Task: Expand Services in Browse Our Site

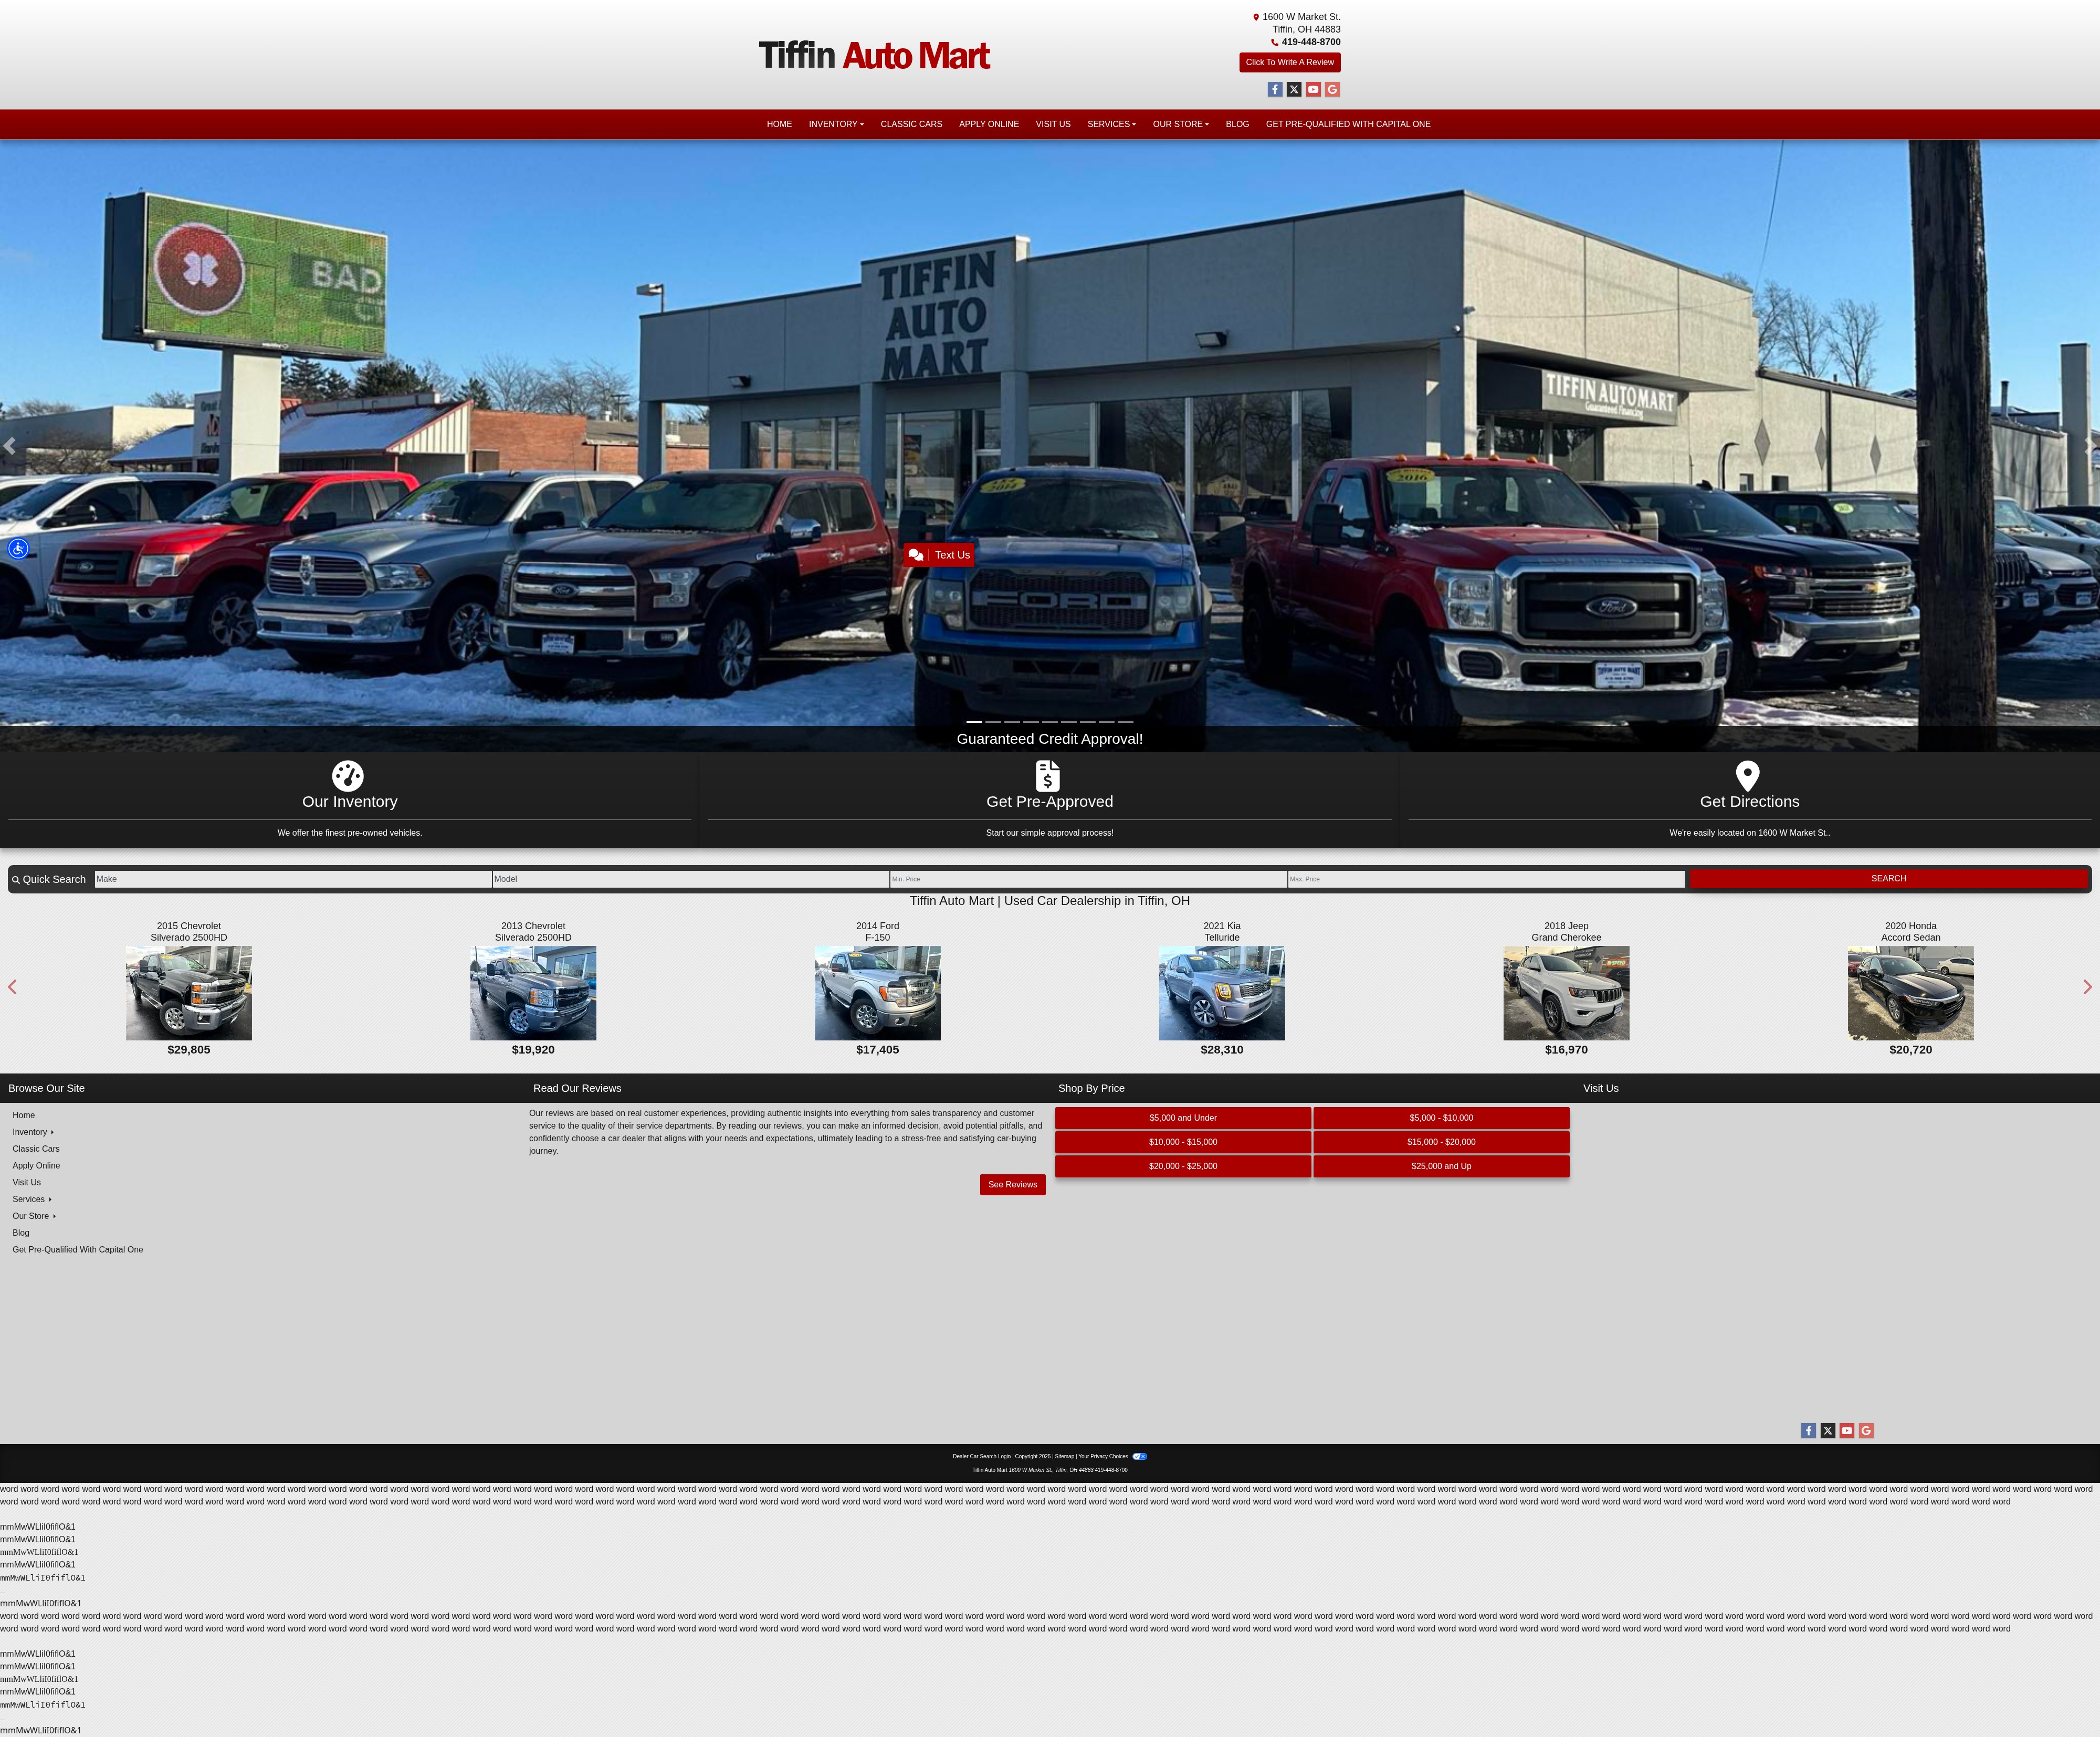Action: click(x=32, y=1199)
